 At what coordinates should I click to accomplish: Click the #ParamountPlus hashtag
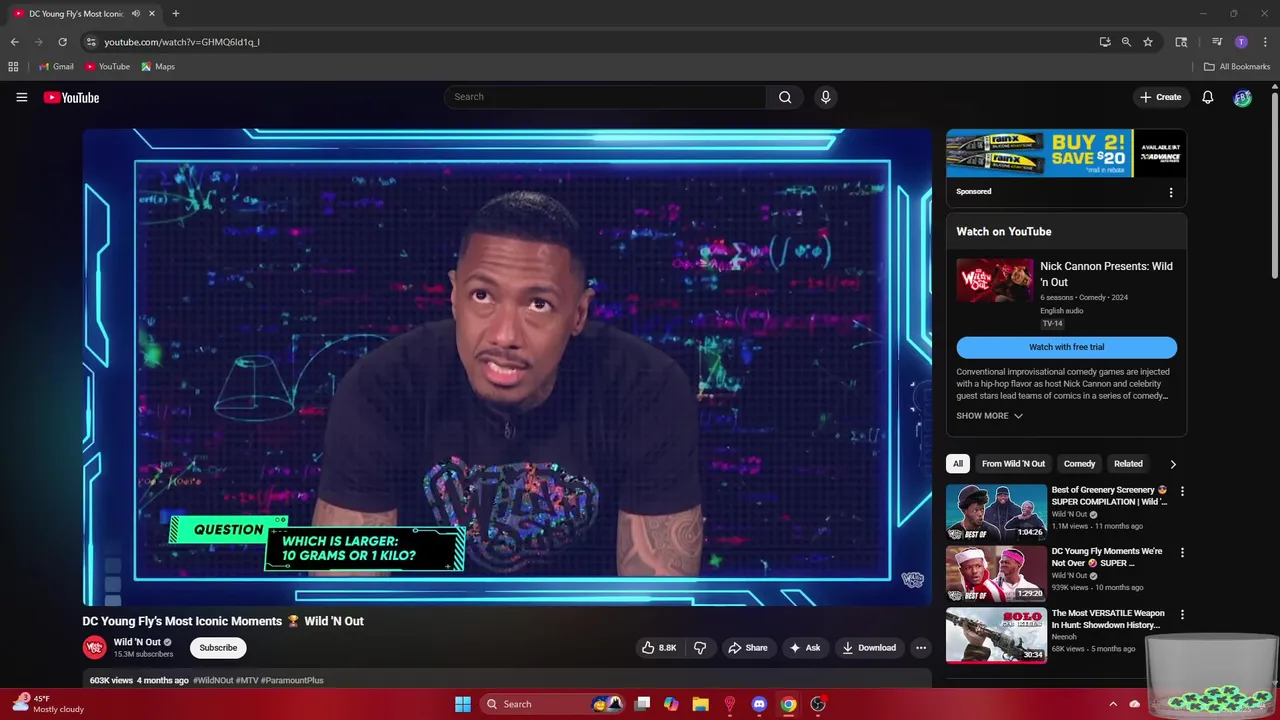click(292, 680)
